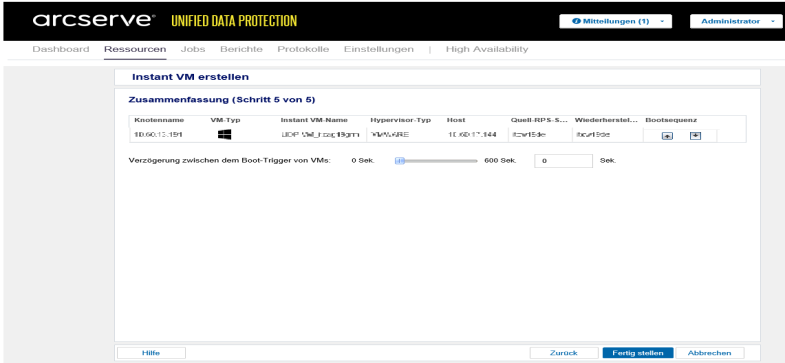The image size is (785, 363).
Task: Click the Quell-RPS-S... column header
Action: click(539, 120)
